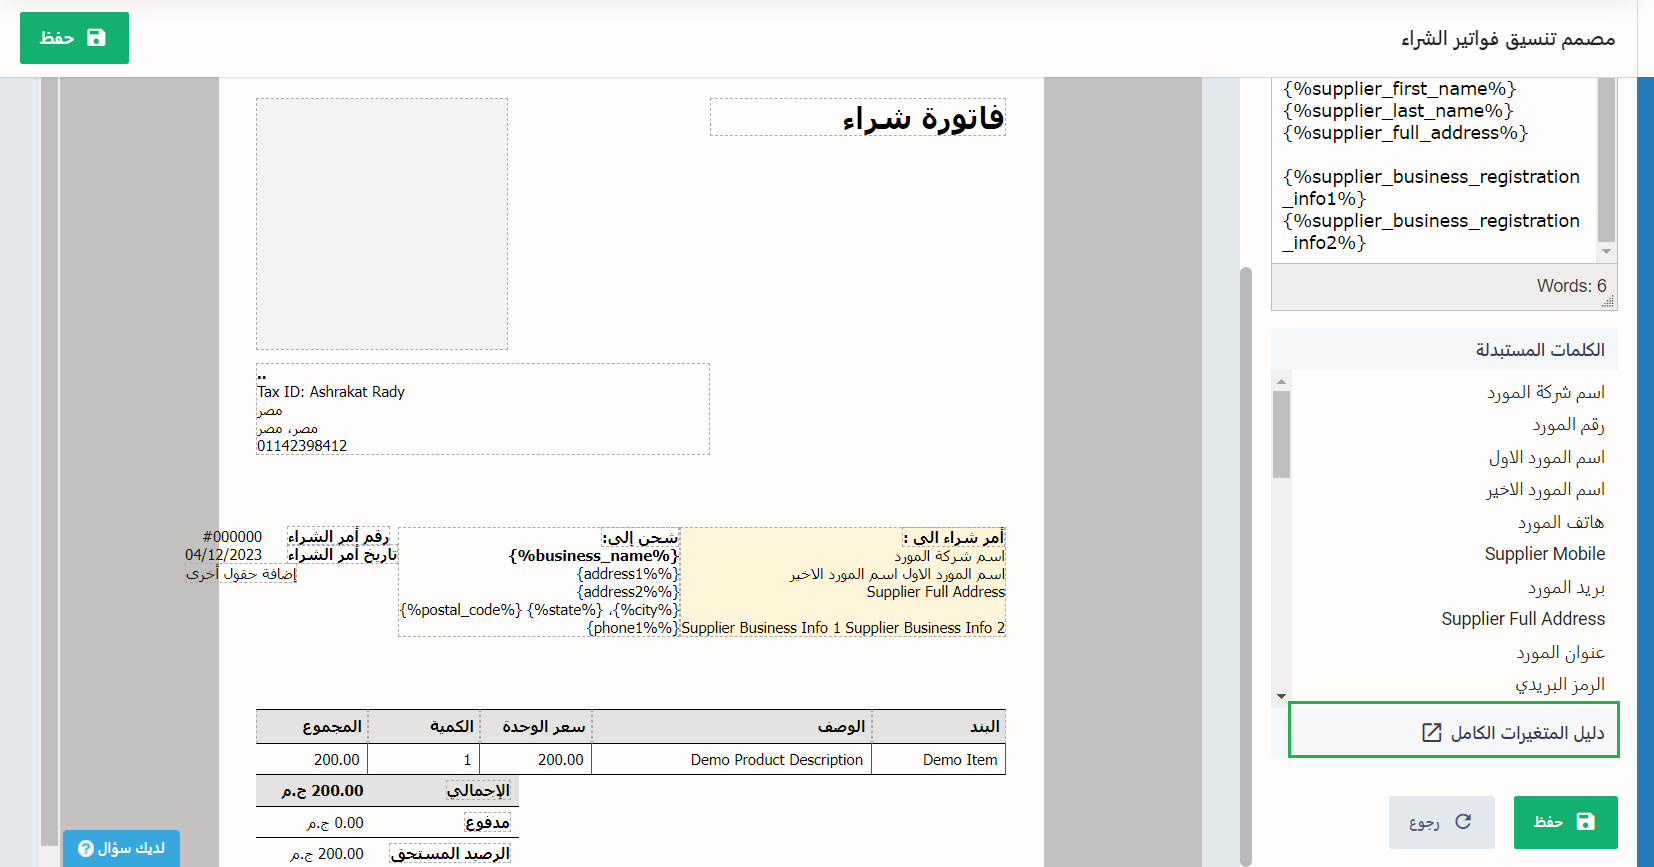
Task: Click the question mark icon in help widget
Action: pyautogui.click(x=86, y=848)
